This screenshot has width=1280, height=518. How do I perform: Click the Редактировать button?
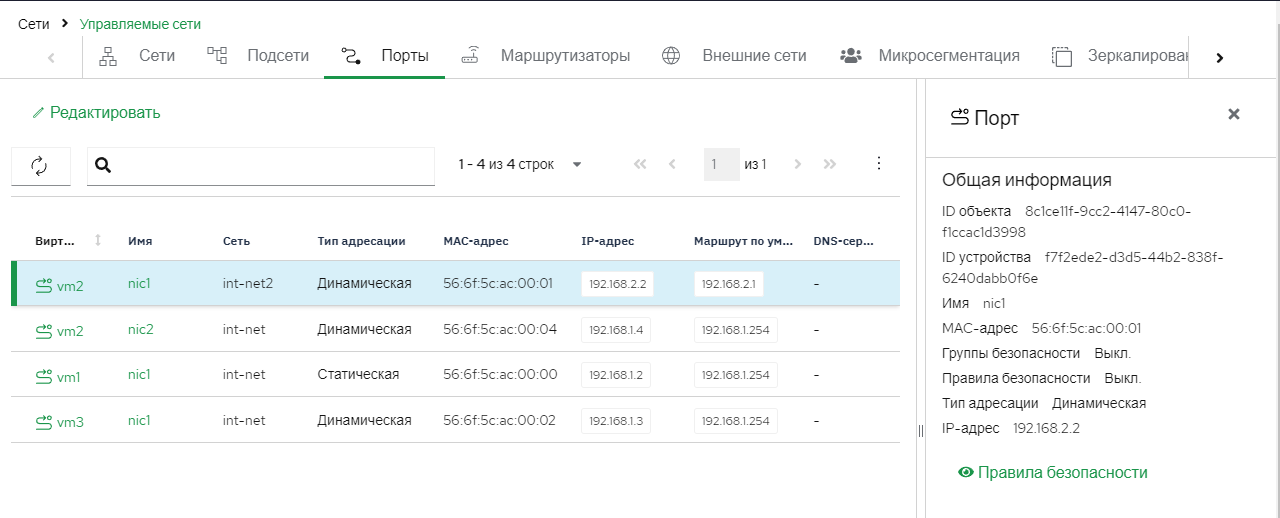[x=96, y=113]
